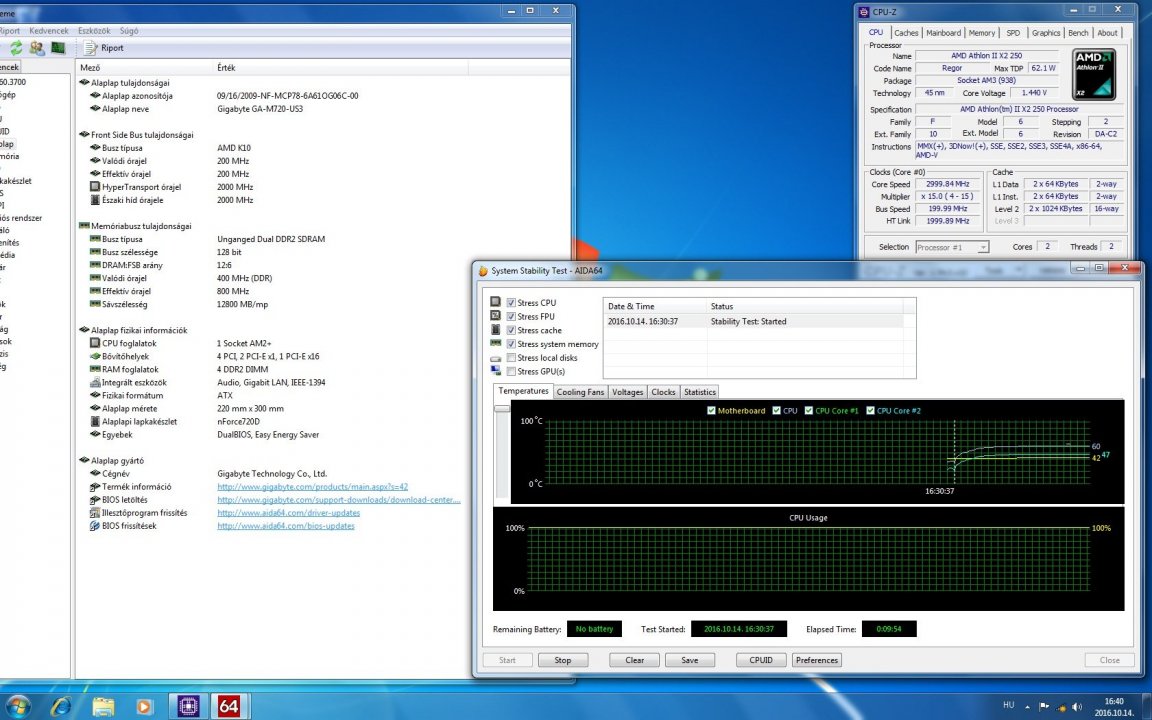Click the Alaplap tulajdonságai section icon
This screenshot has width=1152, height=720.
click(x=84, y=82)
